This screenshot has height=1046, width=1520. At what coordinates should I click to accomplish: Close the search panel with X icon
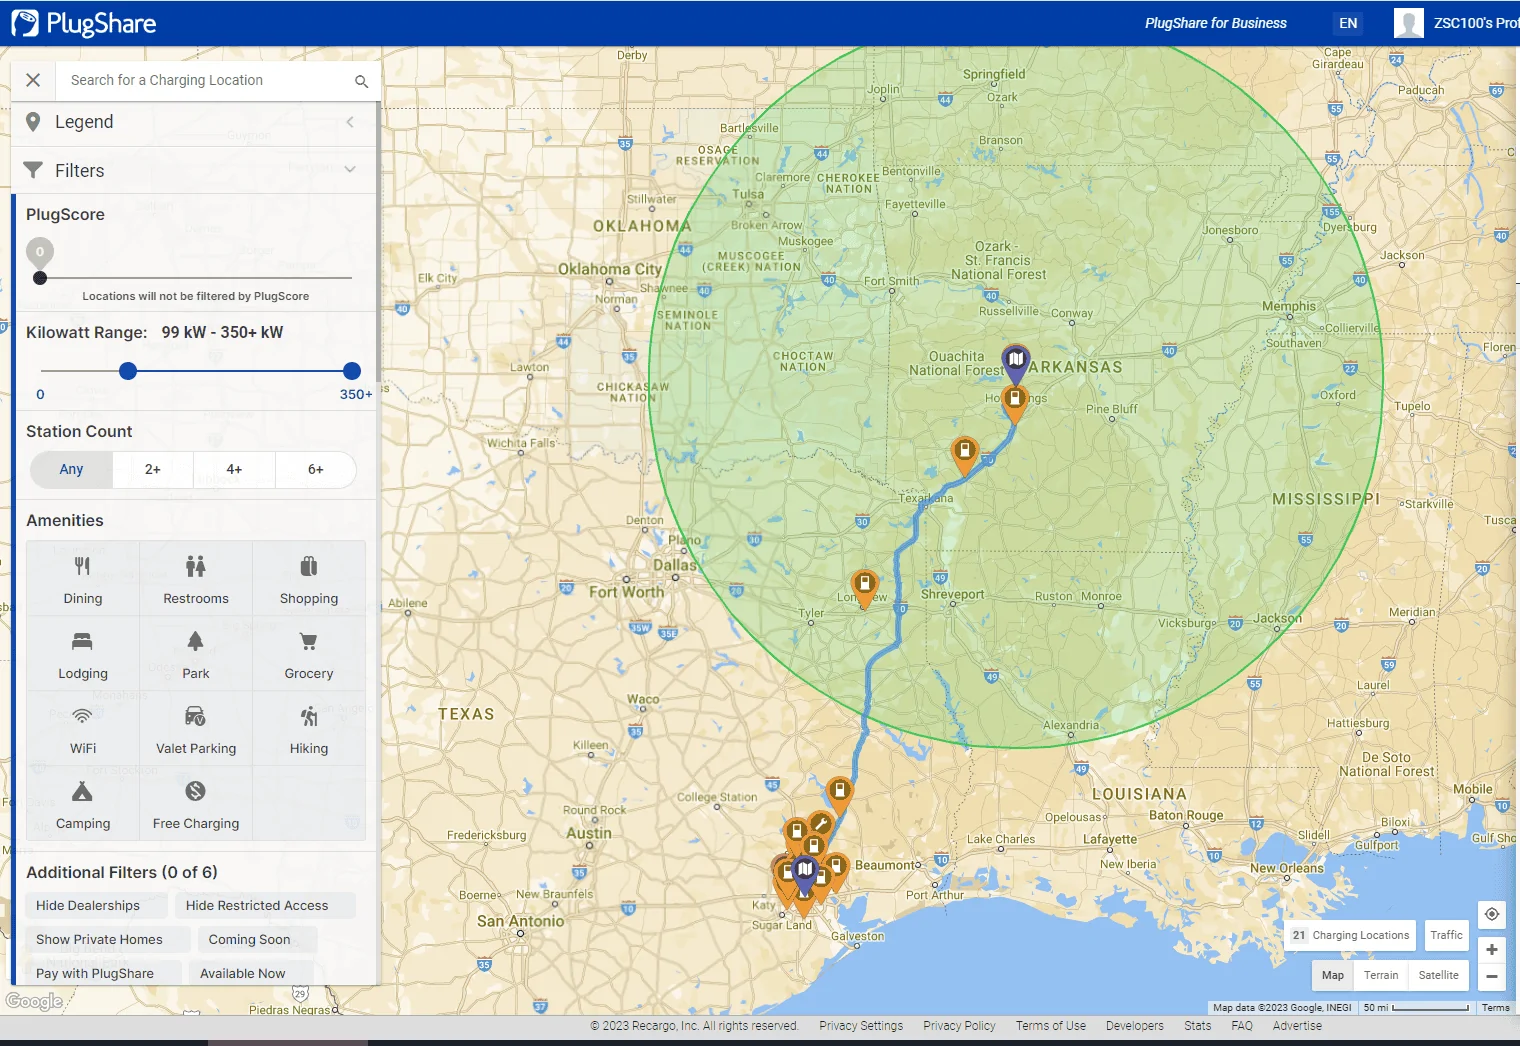click(x=33, y=80)
